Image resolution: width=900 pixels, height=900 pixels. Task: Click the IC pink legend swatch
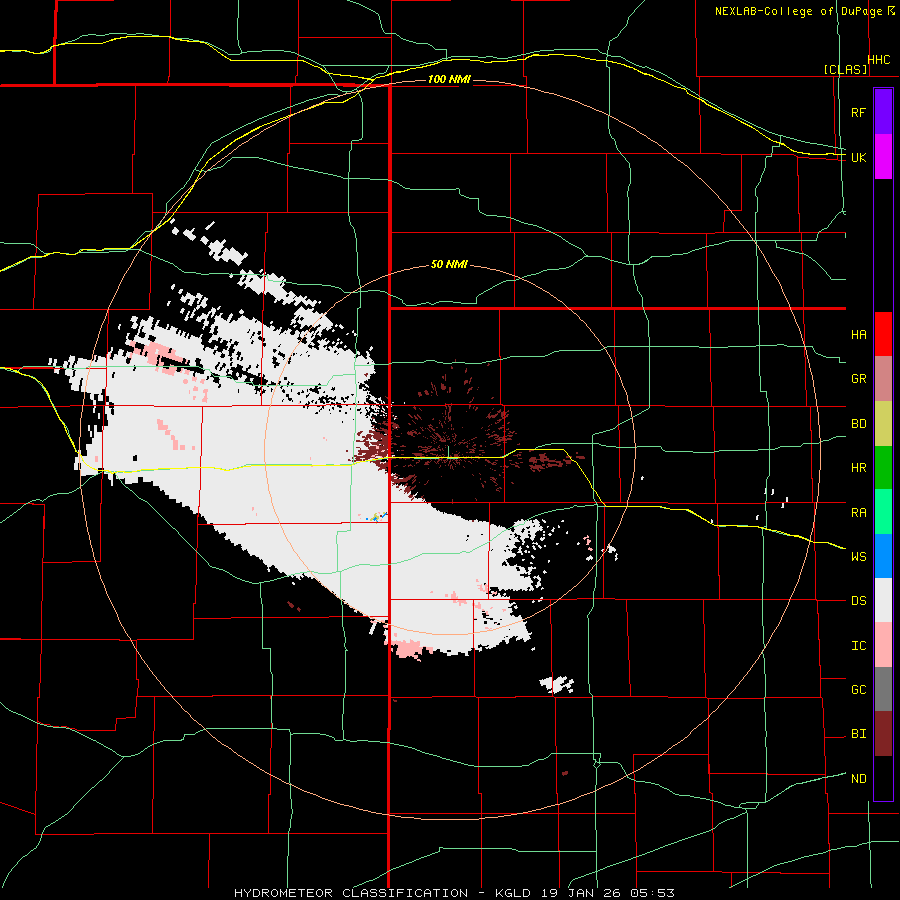(x=883, y=645)
